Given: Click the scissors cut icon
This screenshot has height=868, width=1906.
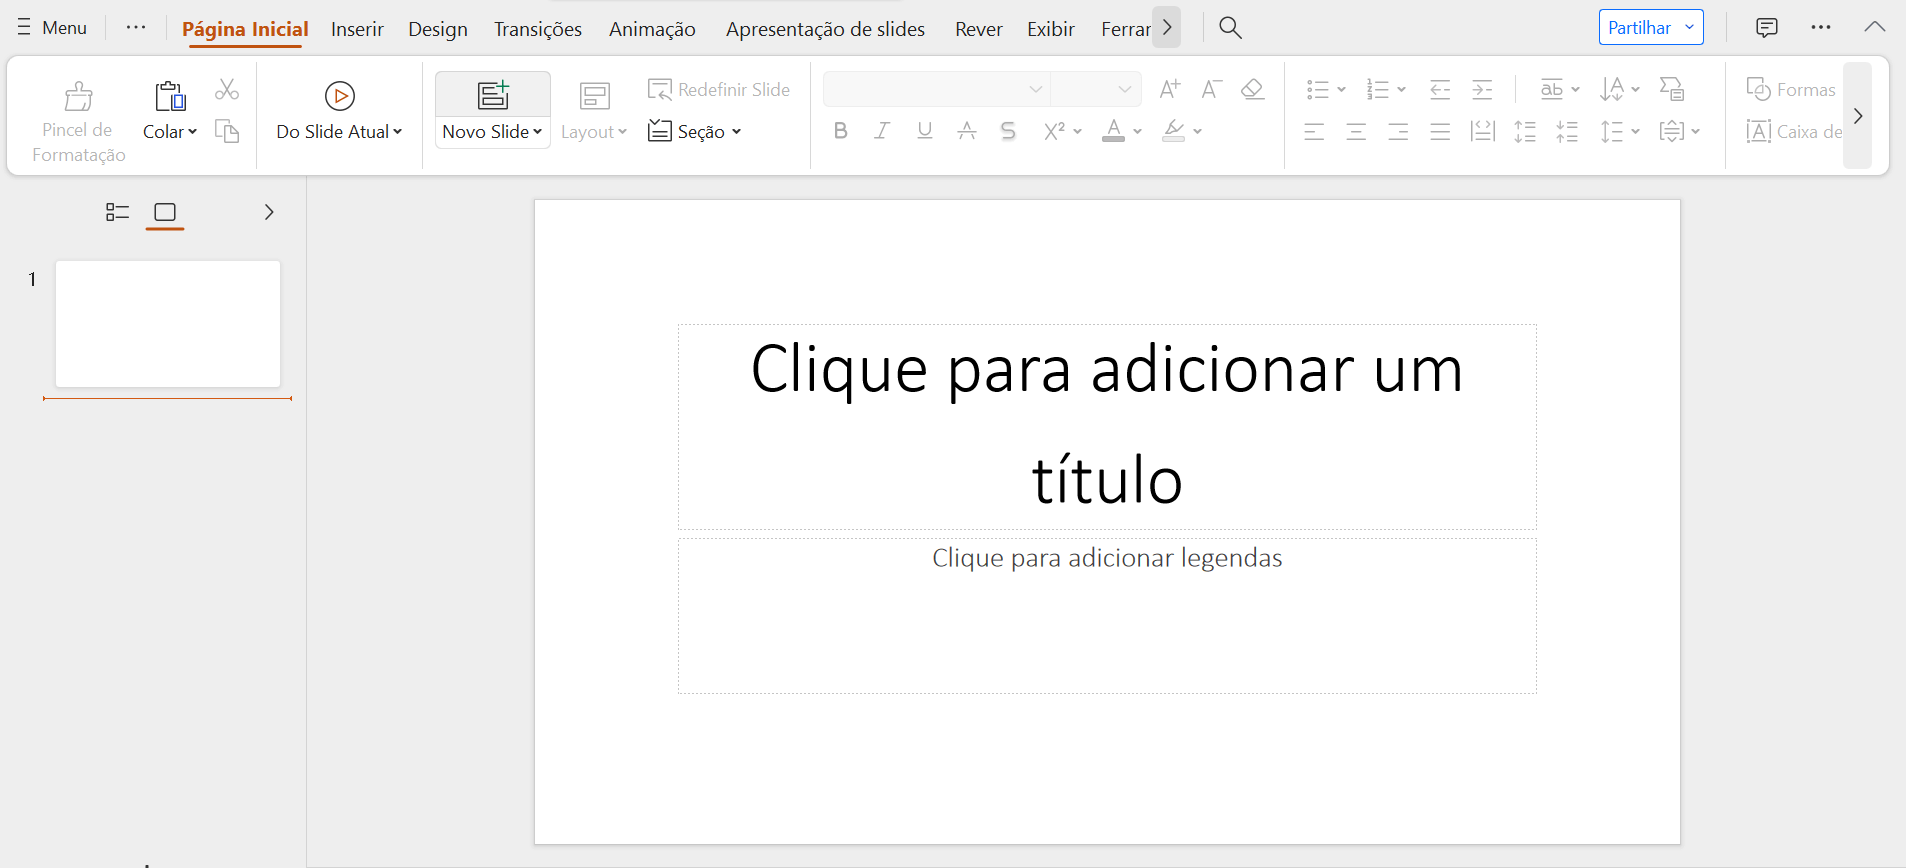Looking at the screenshot, I should pos(227,90).
